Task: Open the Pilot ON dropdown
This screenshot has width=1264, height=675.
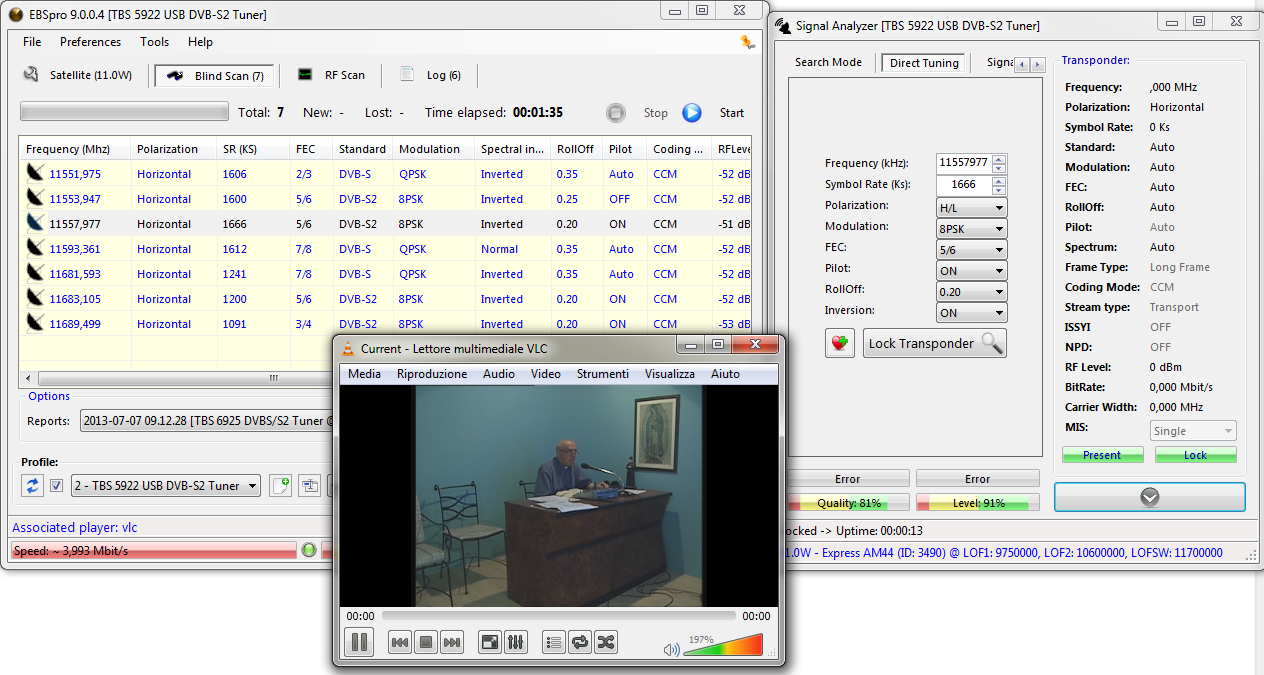Action: (971, 270)
